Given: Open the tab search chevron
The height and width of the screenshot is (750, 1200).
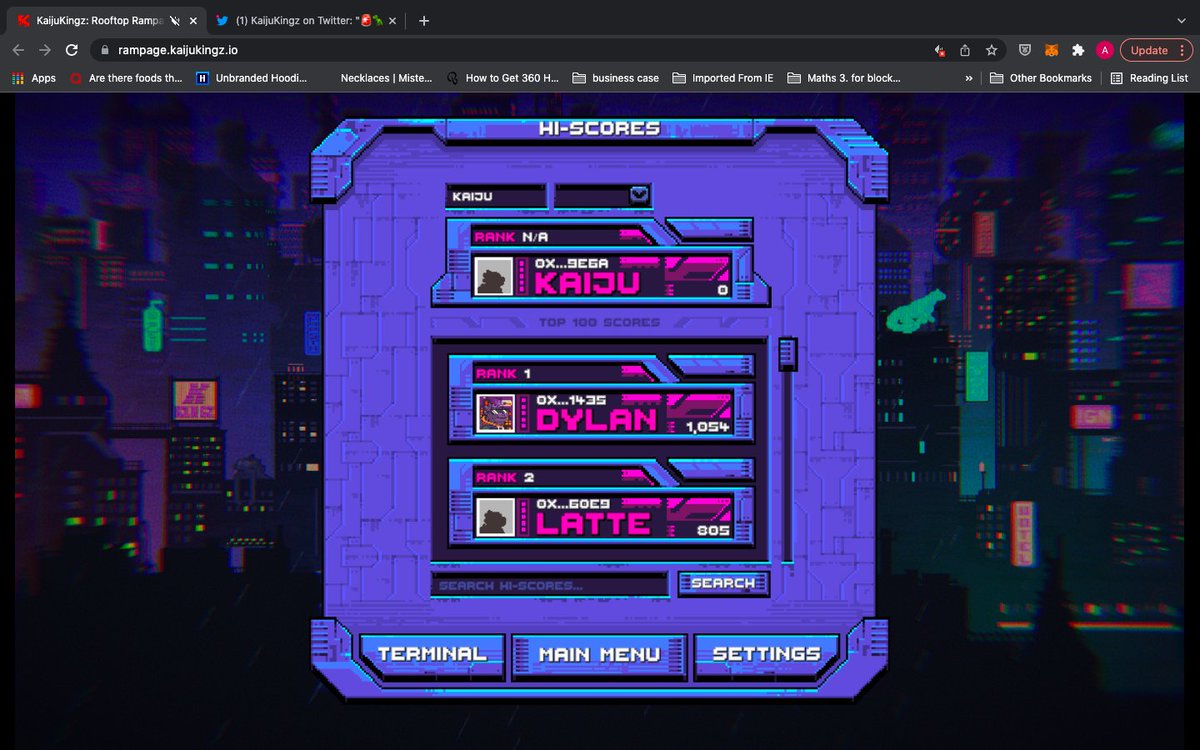Looking at the screenshot, I should pos(1181,20).
